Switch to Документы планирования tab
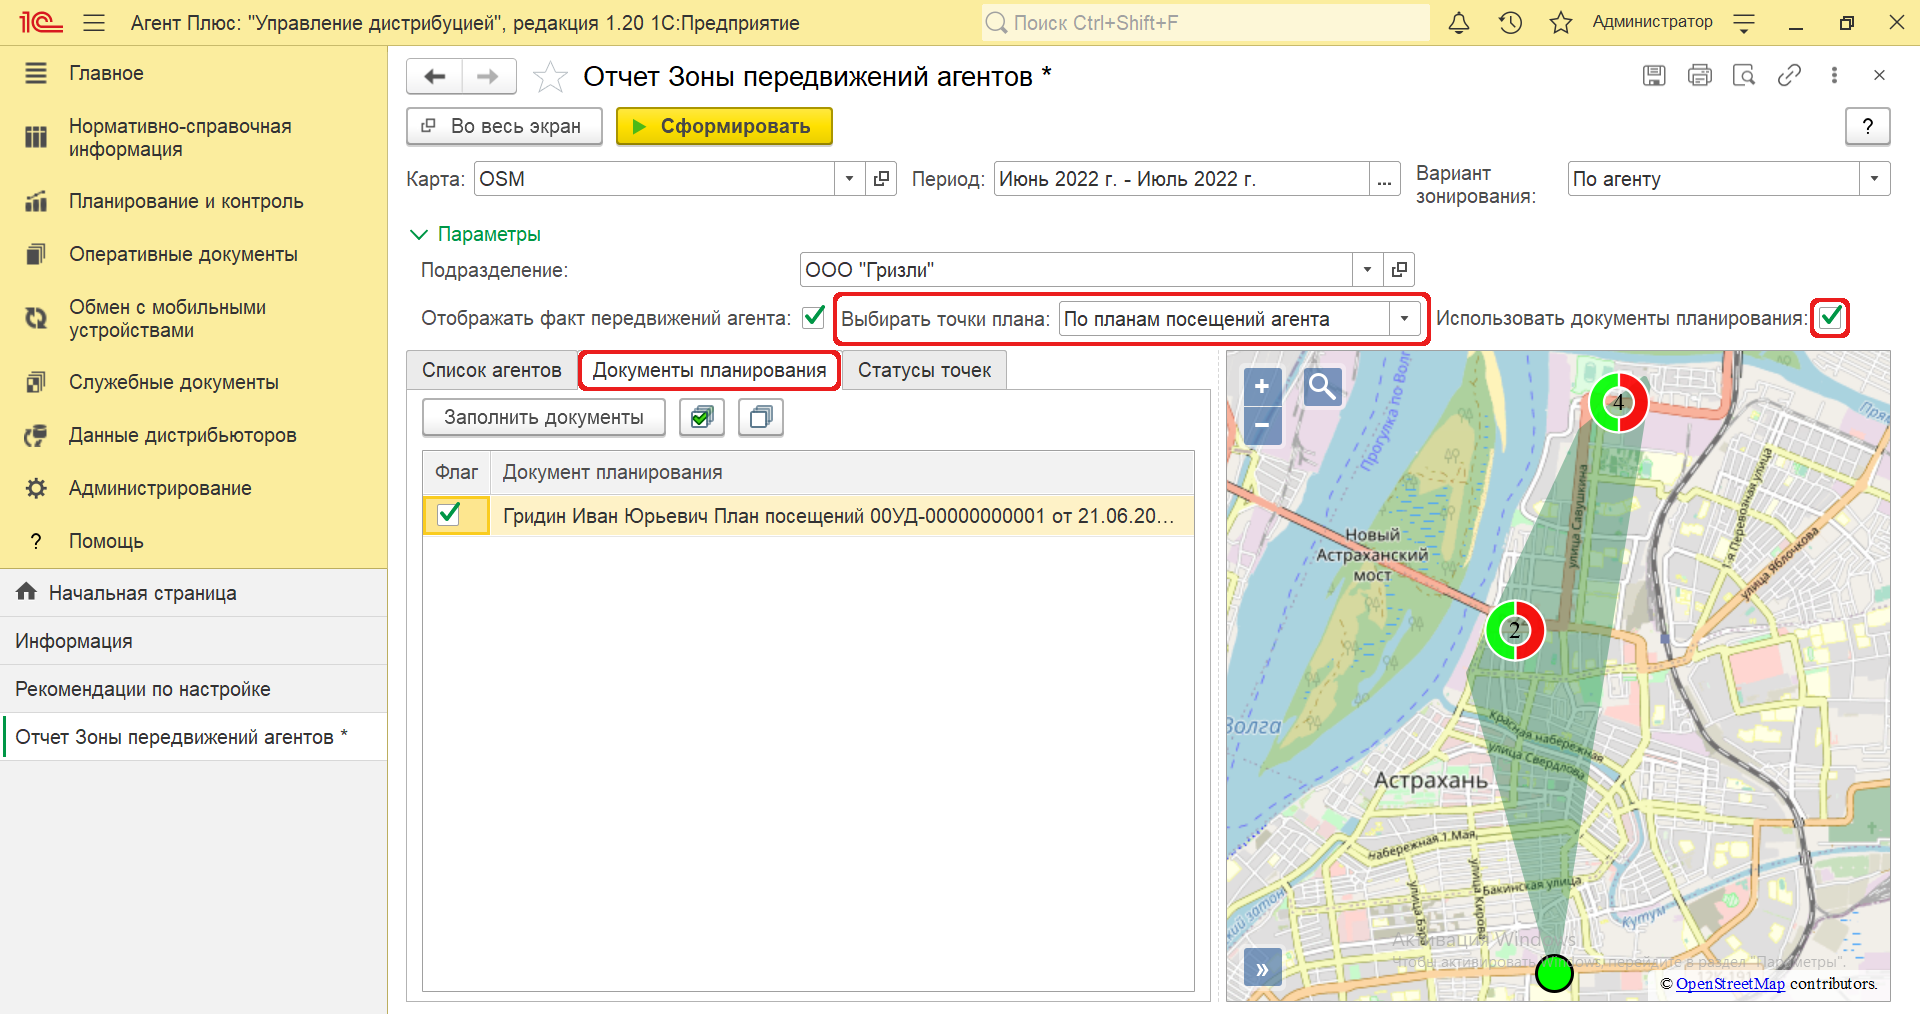This screenshot has height=1014, width=1920. pos(709,370)
